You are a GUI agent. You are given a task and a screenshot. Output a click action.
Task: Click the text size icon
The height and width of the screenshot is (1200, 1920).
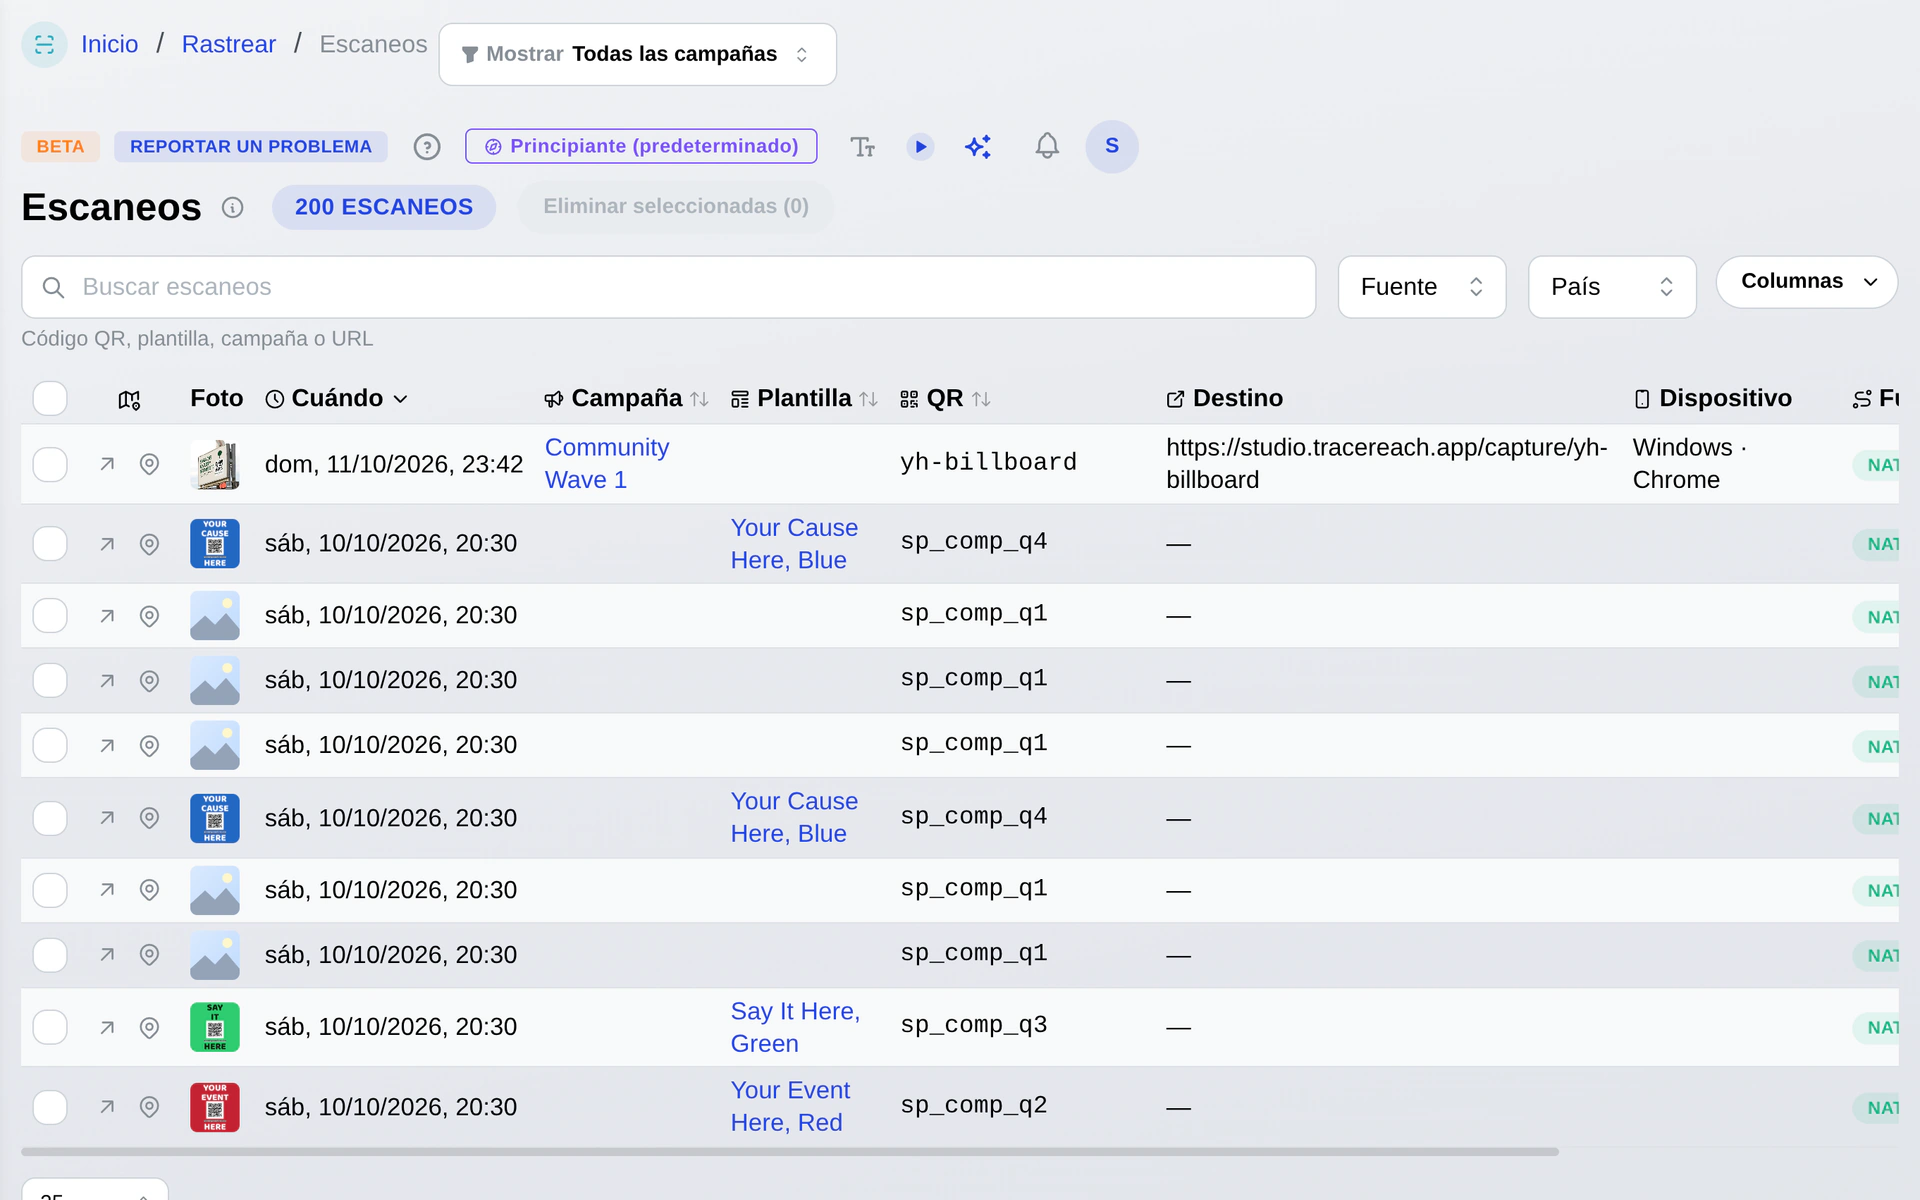click(862, 147)
